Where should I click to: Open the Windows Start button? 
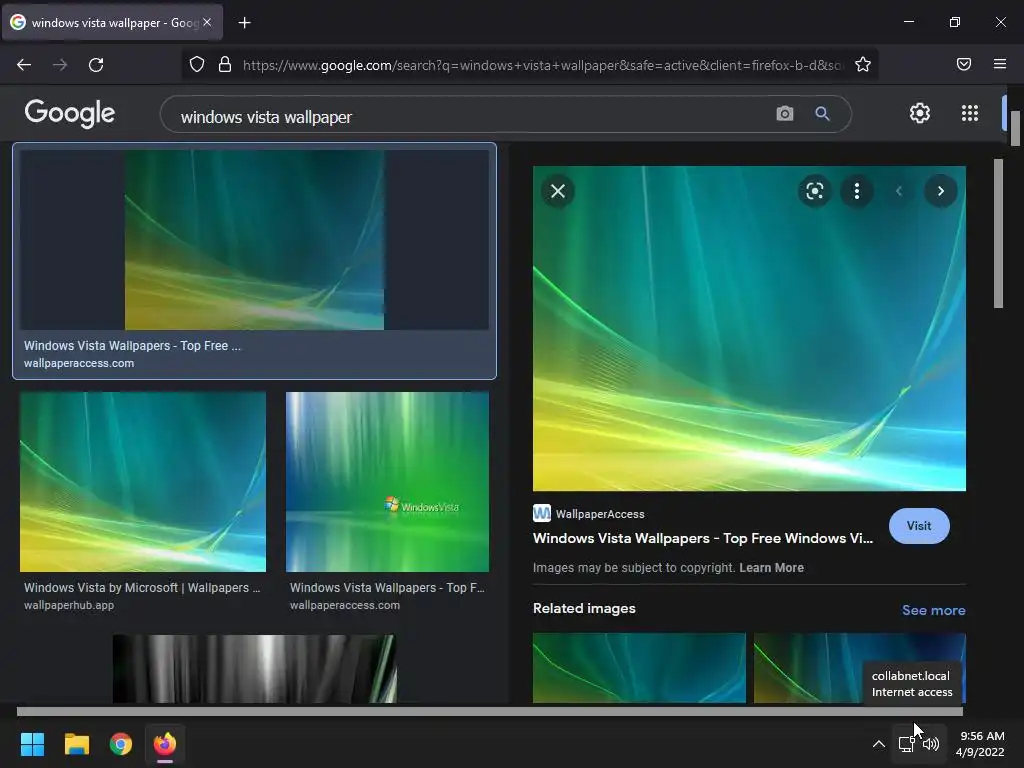32,744
